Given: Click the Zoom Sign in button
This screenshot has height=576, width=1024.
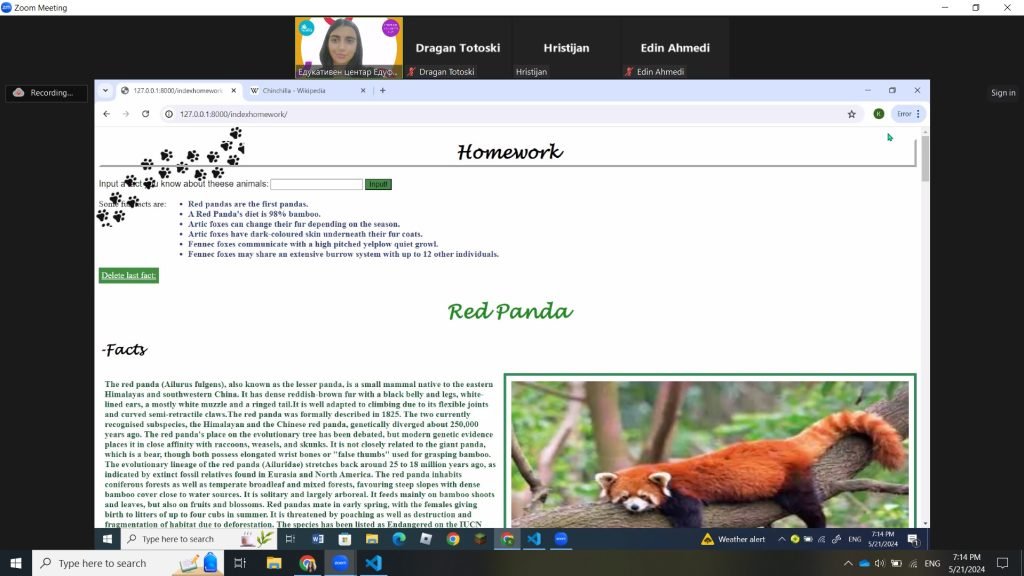Looking at the screenshot, I should coord(1002,93).
